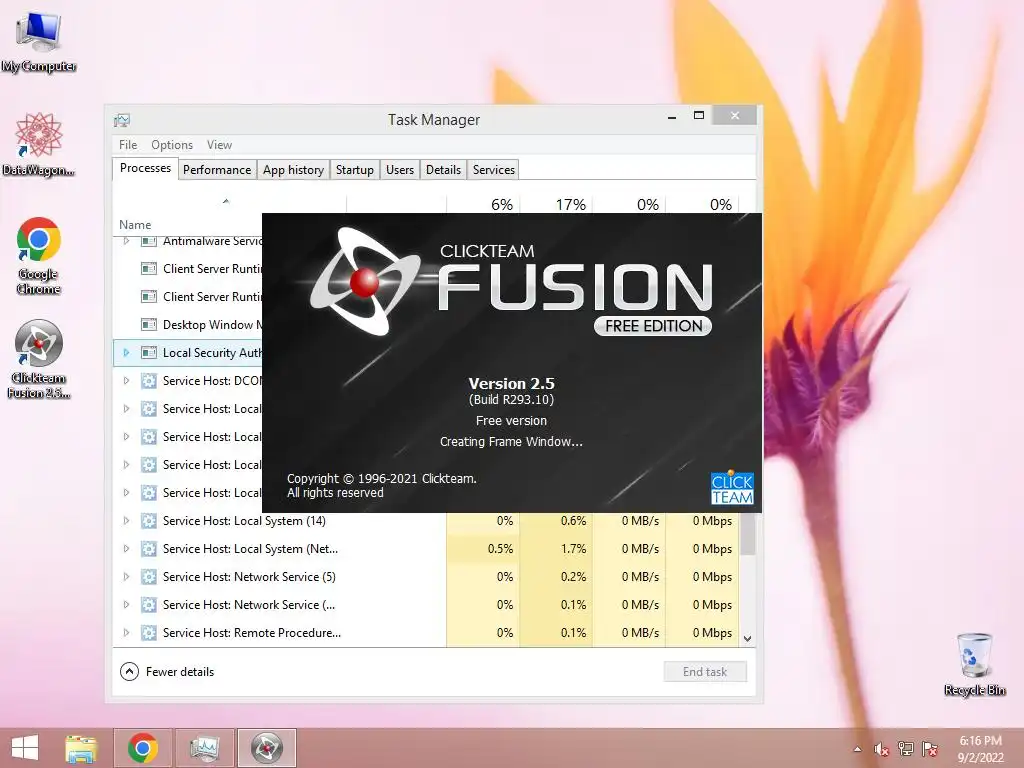Open the File menu in Task Manager
The width and height of the screenshot is (1024, 768).
click(x=128, y=145)
